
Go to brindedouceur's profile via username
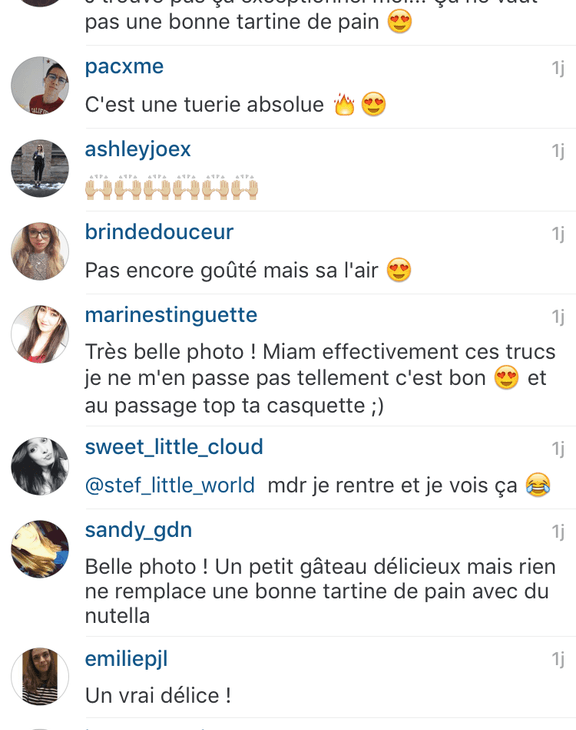(159, 232)
